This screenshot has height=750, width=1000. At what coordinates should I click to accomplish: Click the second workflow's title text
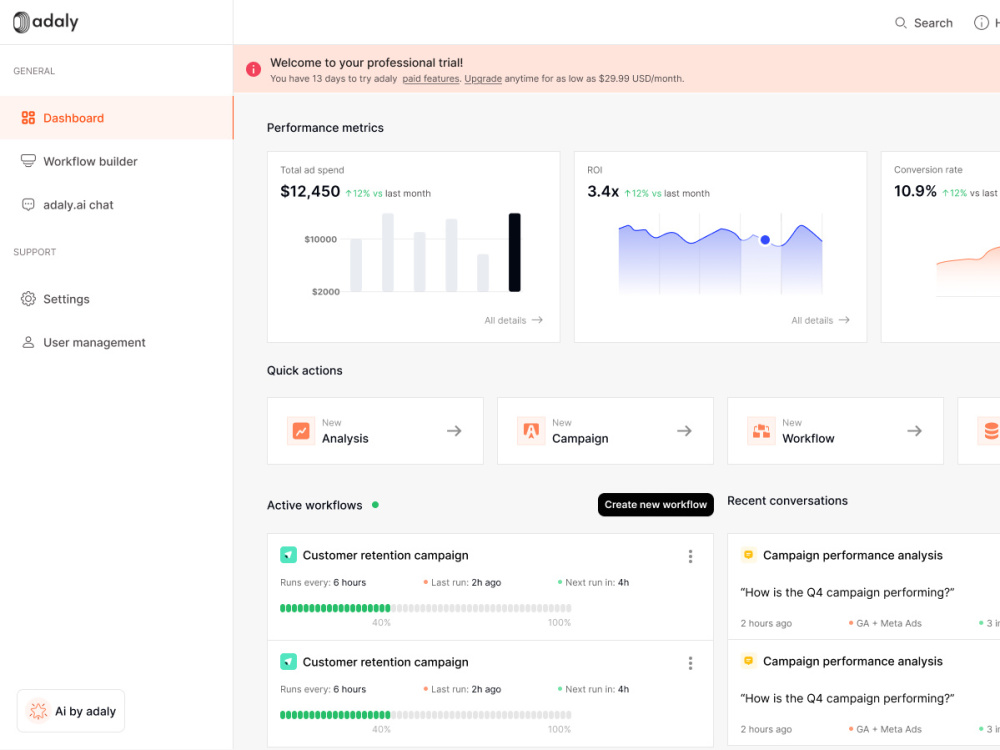(x=385, y=663)
